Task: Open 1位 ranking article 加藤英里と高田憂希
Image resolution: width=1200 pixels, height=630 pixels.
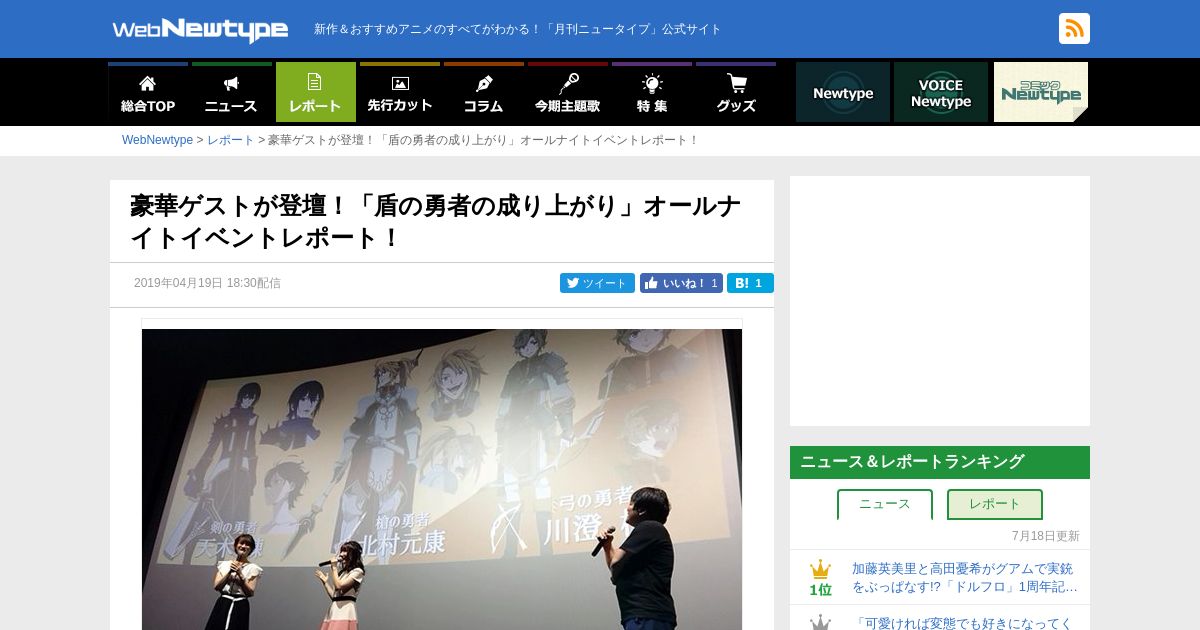Action: point(965,577)
